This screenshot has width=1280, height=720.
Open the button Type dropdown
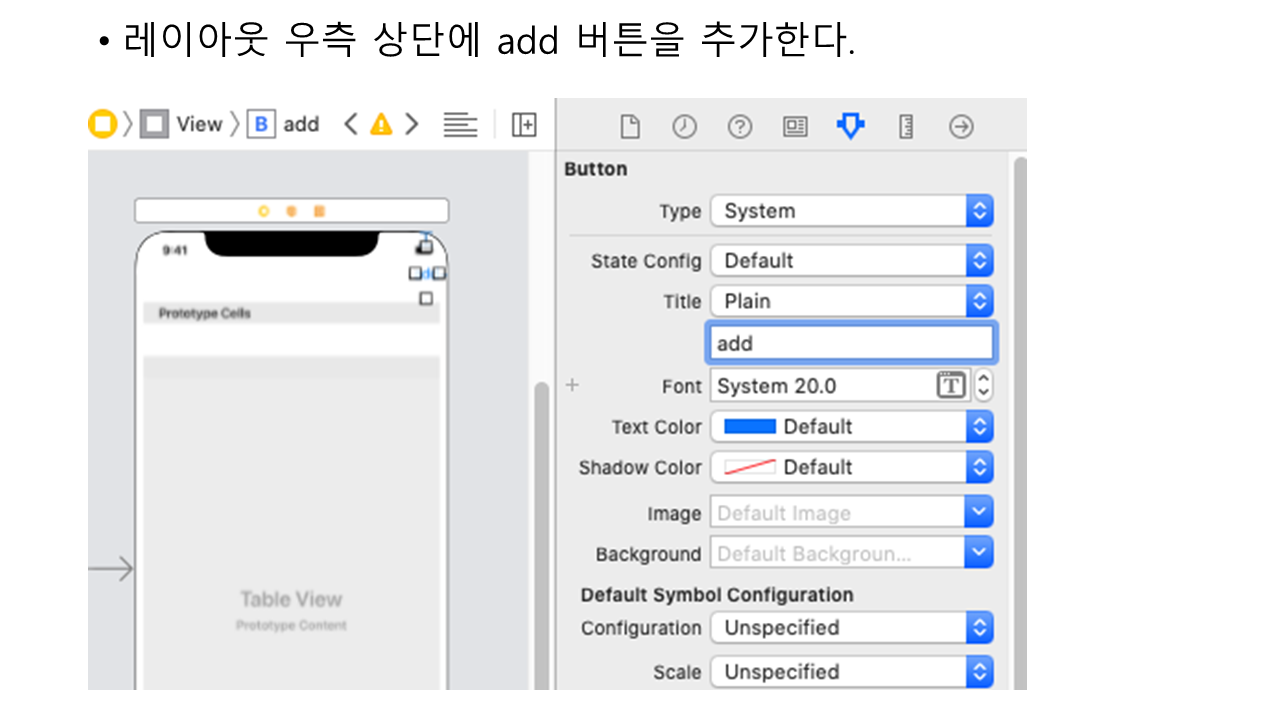[x=851, y=211]
